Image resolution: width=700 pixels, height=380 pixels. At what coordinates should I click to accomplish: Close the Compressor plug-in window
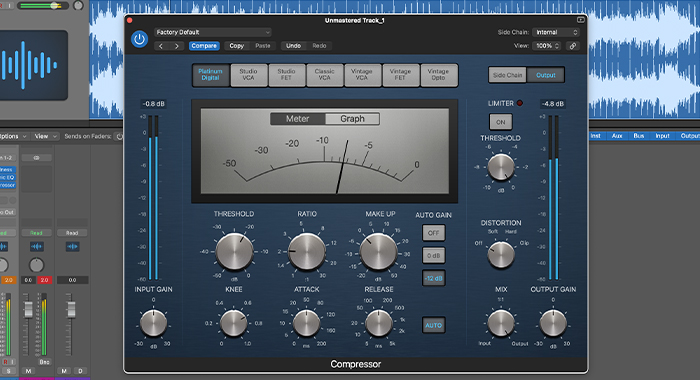(x=130, y=20)
